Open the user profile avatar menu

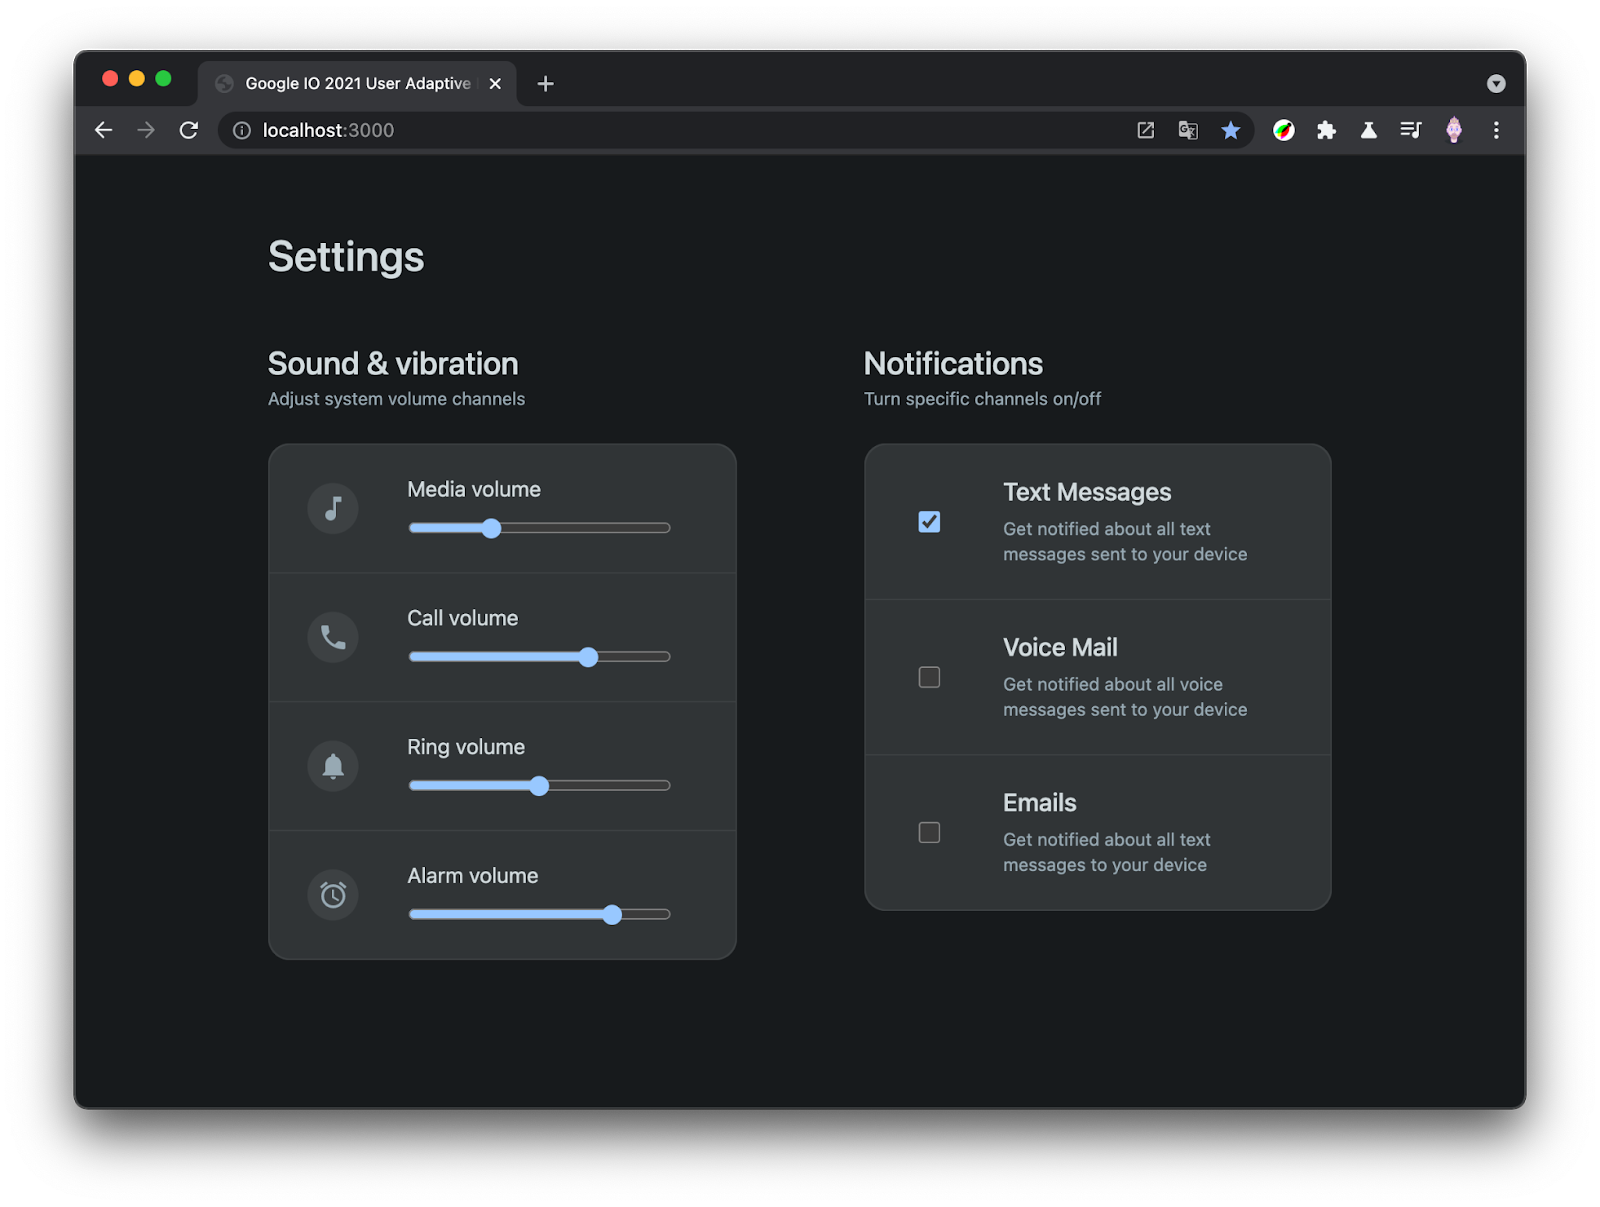[x=1454, y=131]
